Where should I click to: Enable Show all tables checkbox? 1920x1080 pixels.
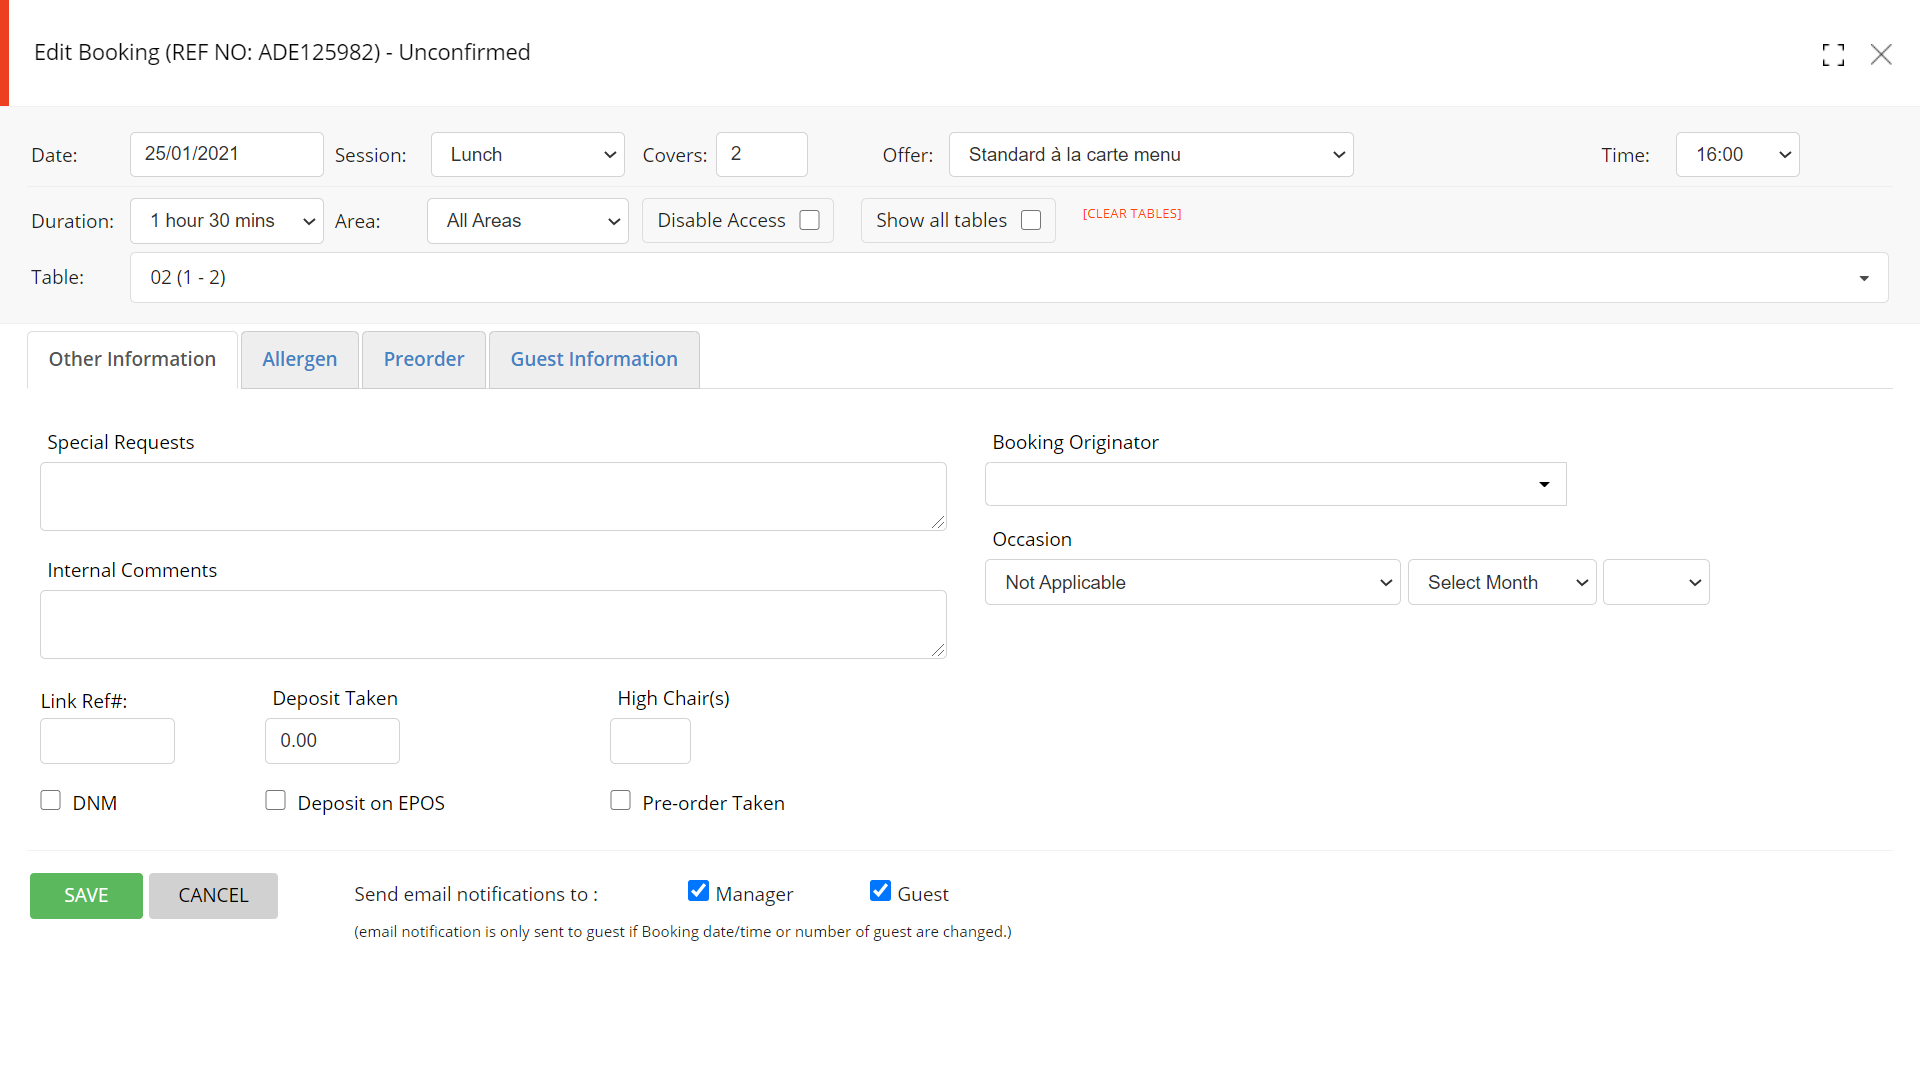[x=1031, y=220]
